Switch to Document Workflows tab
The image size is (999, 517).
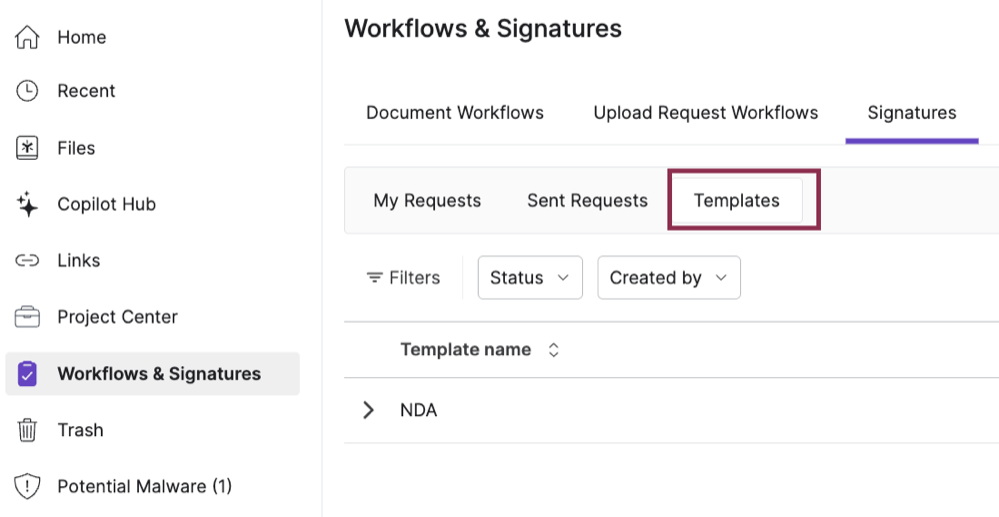point(455,113)
